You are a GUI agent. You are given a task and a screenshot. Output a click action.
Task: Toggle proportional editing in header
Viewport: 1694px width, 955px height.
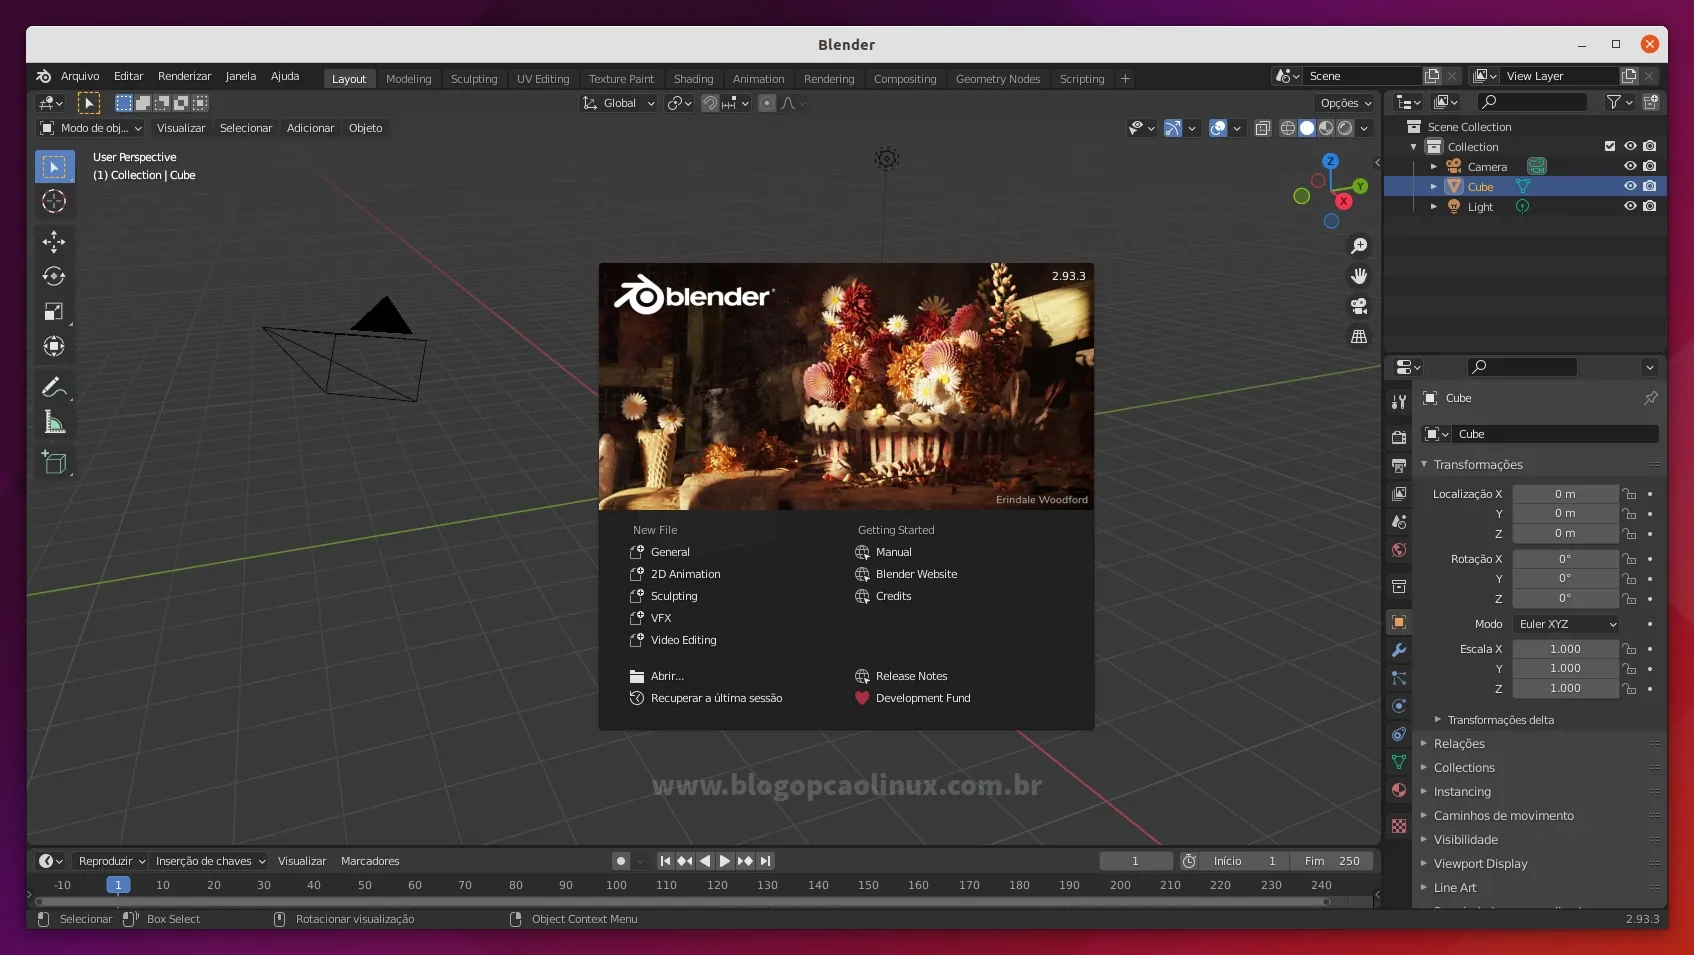pyautogui.click(x=767, y=103)
